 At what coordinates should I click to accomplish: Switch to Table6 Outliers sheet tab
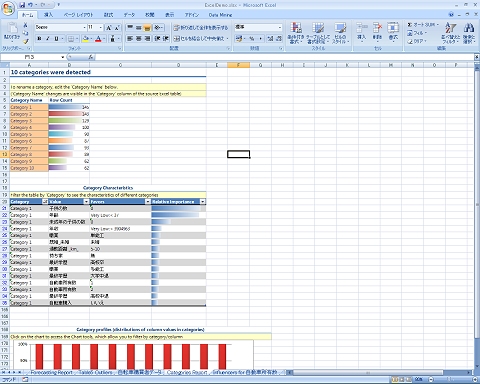[95, 372]
